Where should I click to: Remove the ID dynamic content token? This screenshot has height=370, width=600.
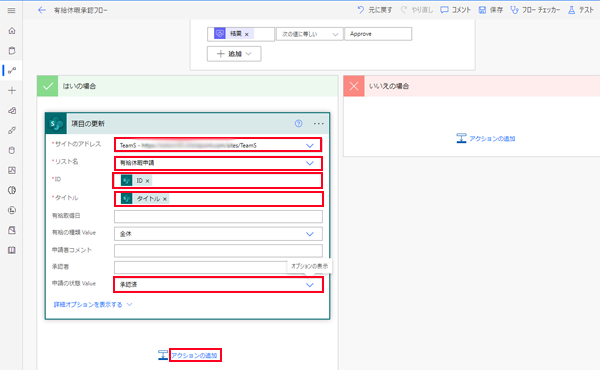point(147,181)
